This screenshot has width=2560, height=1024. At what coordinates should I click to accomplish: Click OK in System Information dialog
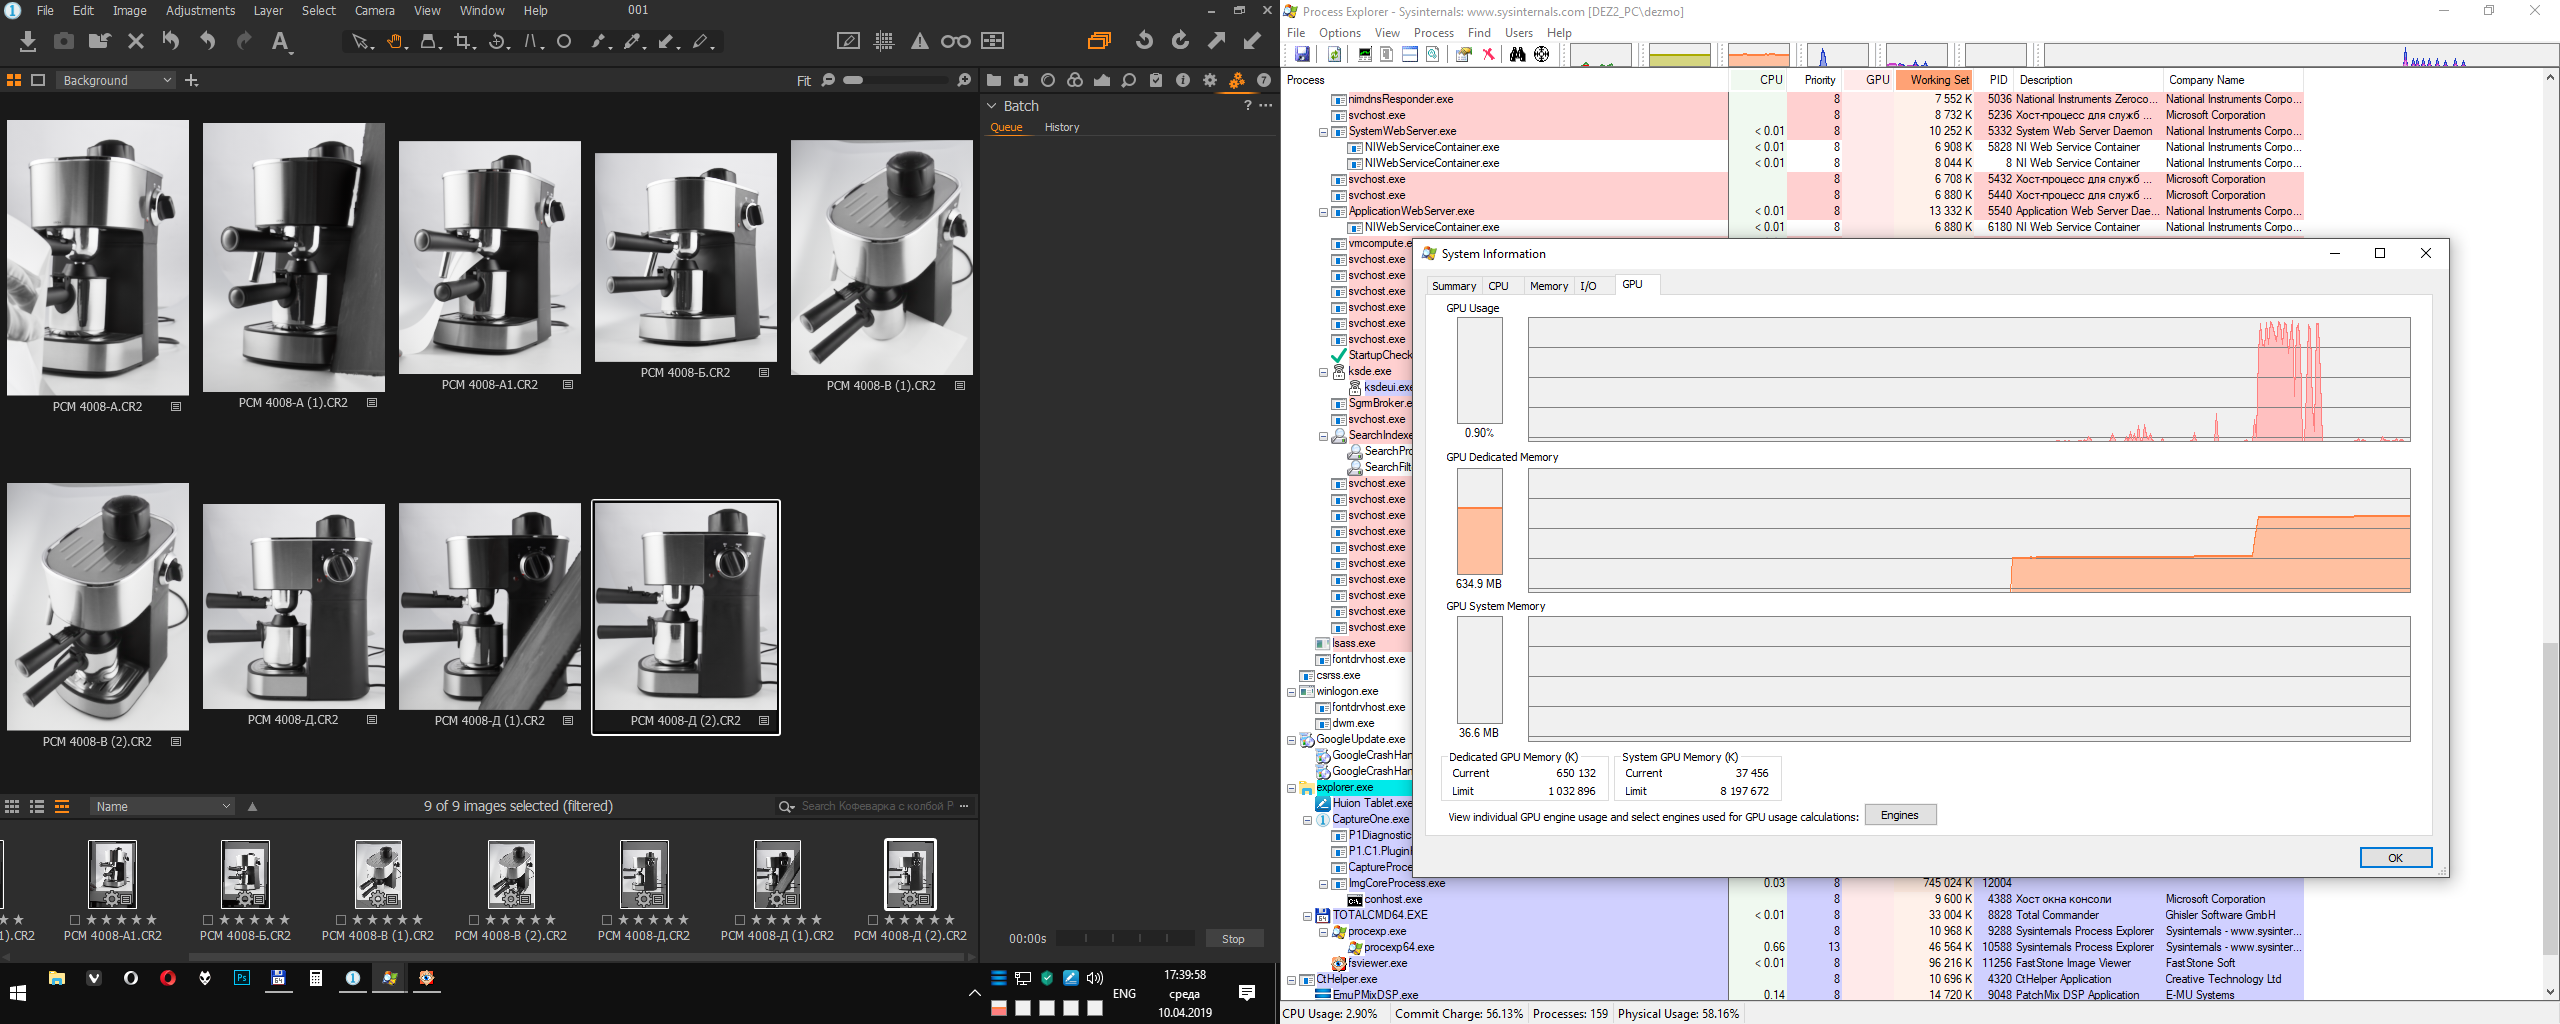point(2395,858)
